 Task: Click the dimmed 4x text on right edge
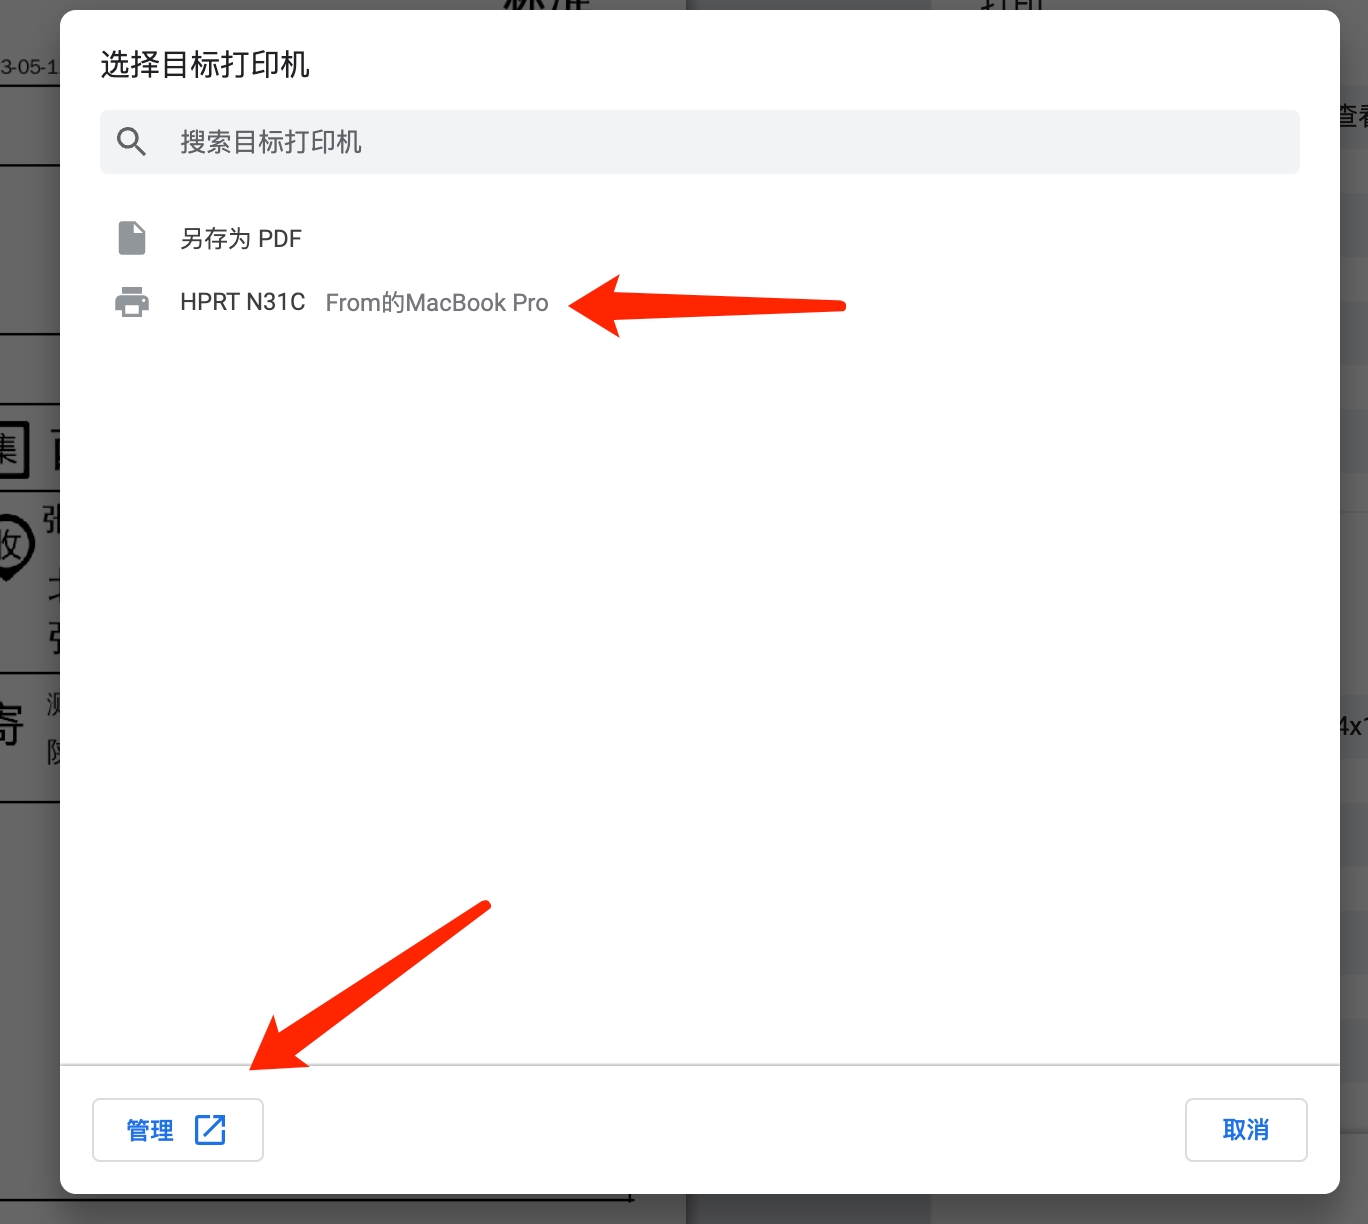pyautogui.click(x=1353, y=726)
